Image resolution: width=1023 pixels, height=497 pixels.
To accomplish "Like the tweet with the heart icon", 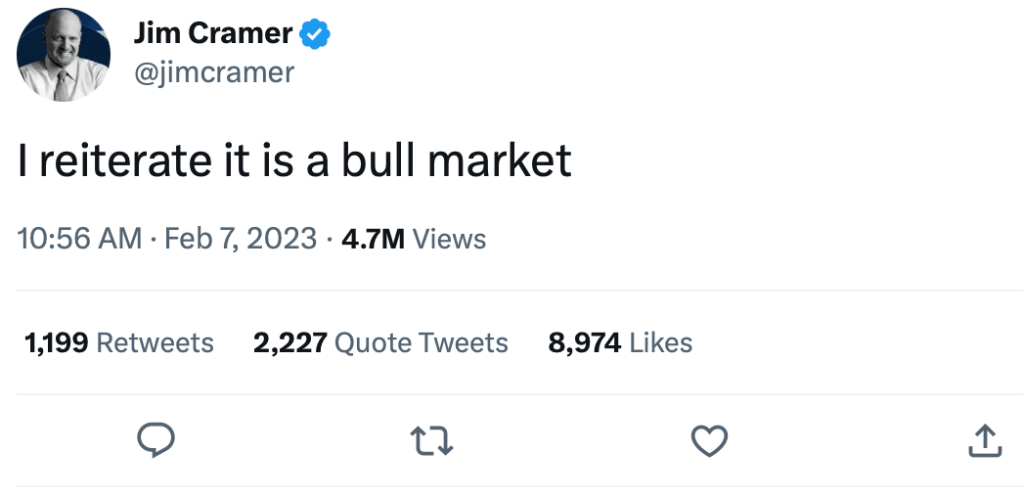I will 711,440.
